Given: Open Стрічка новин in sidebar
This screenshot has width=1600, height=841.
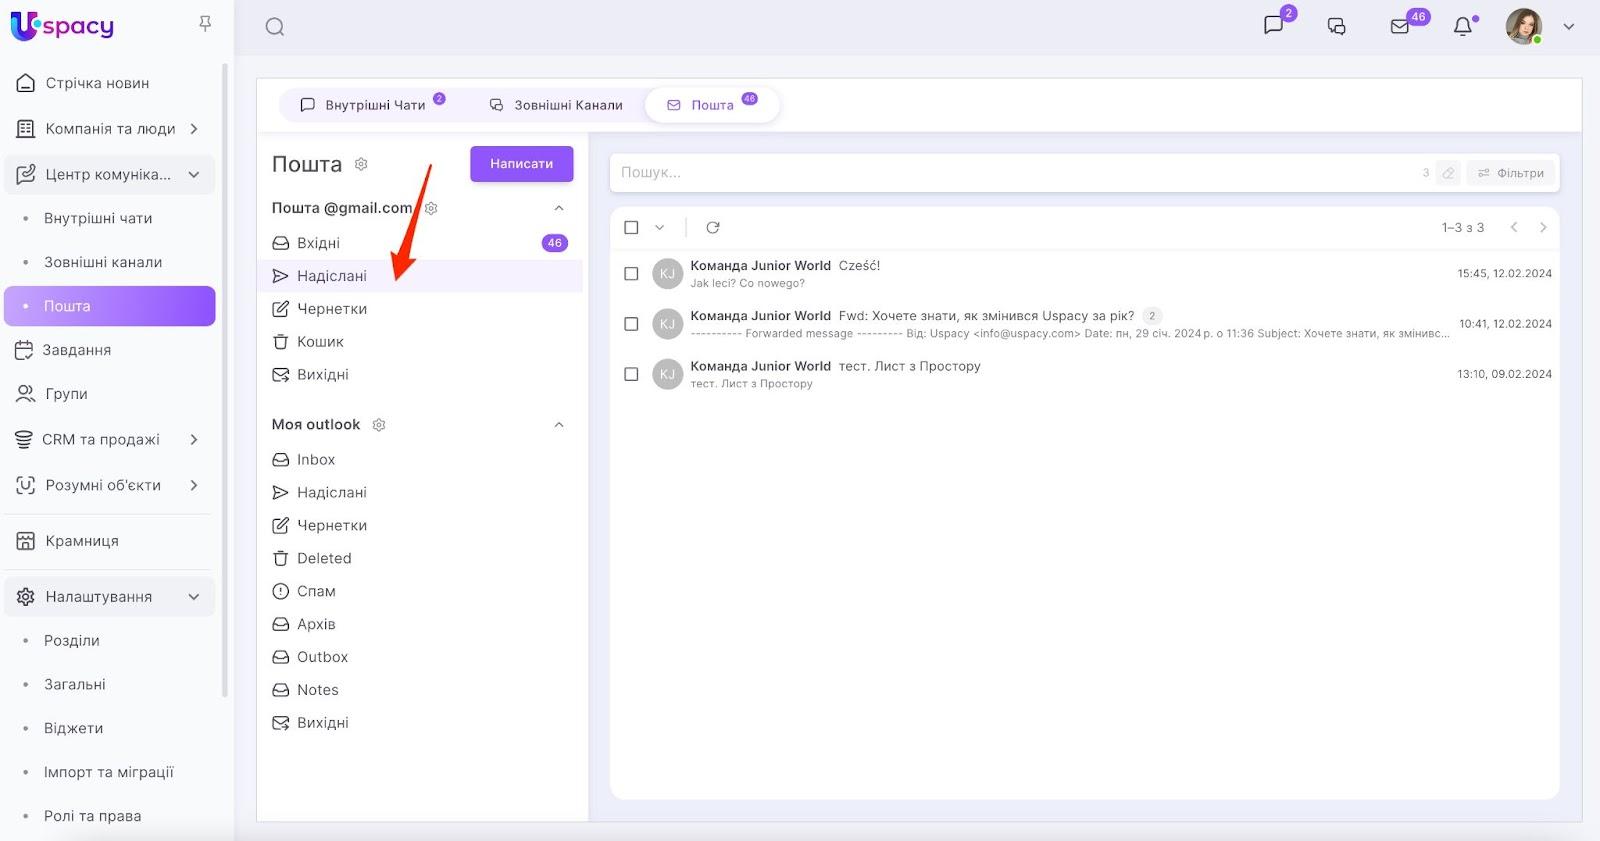Looking at the screenshot, I should 110,83.
